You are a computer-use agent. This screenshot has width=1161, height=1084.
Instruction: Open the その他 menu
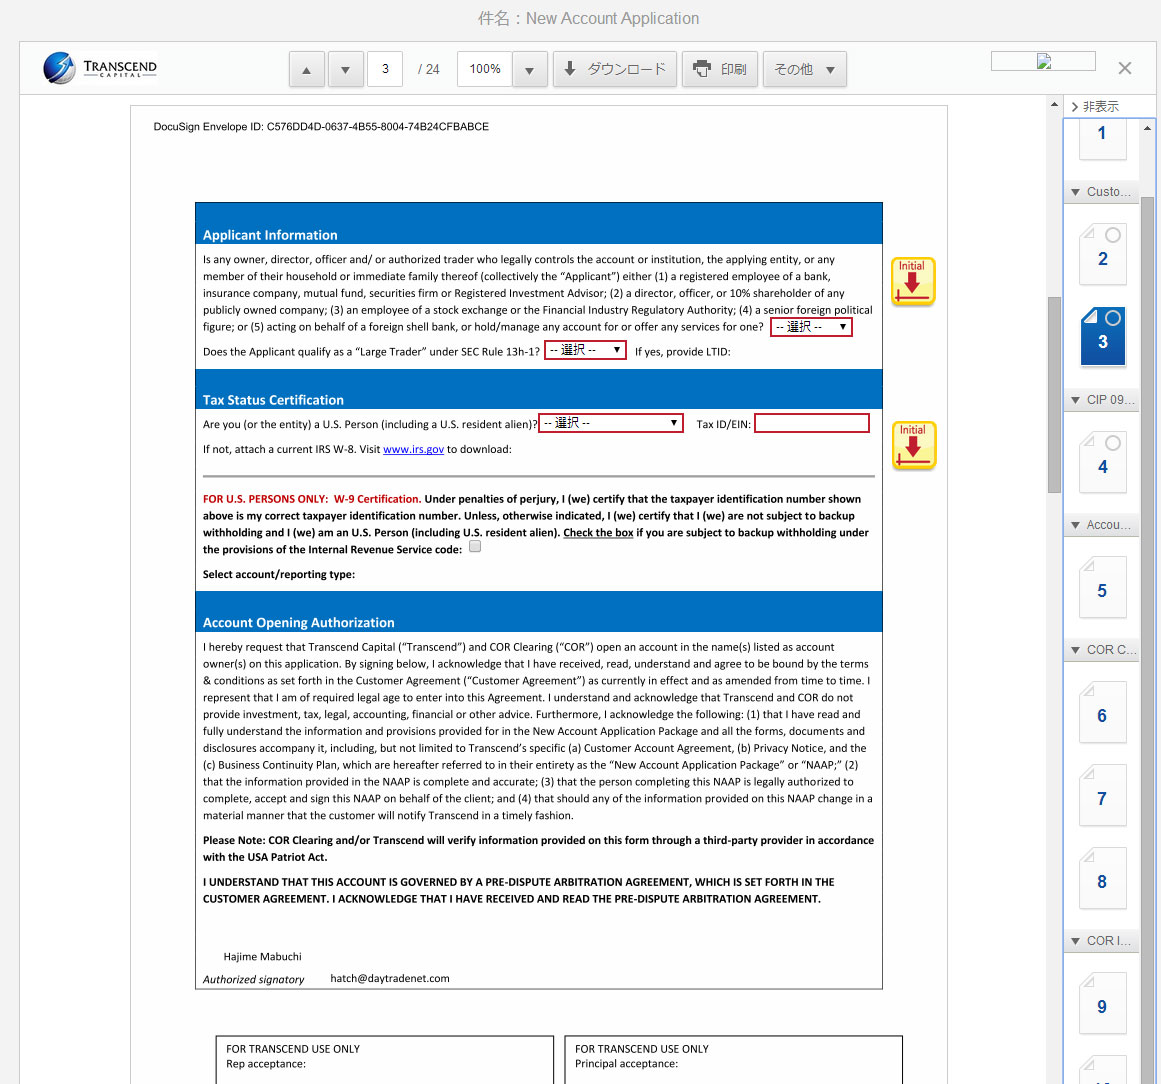tap(804, 70)
